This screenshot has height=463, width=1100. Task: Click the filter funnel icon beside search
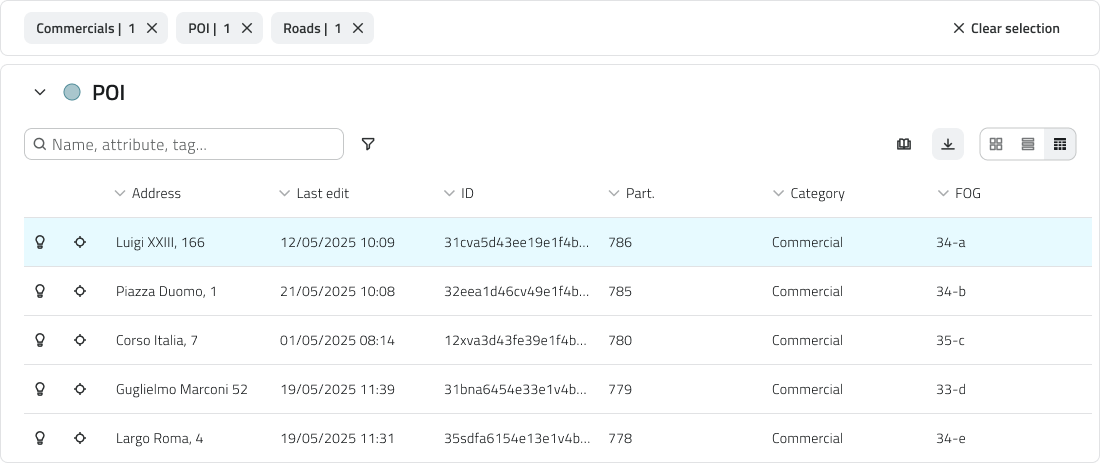pyautogui.click(x=368, y=145)
